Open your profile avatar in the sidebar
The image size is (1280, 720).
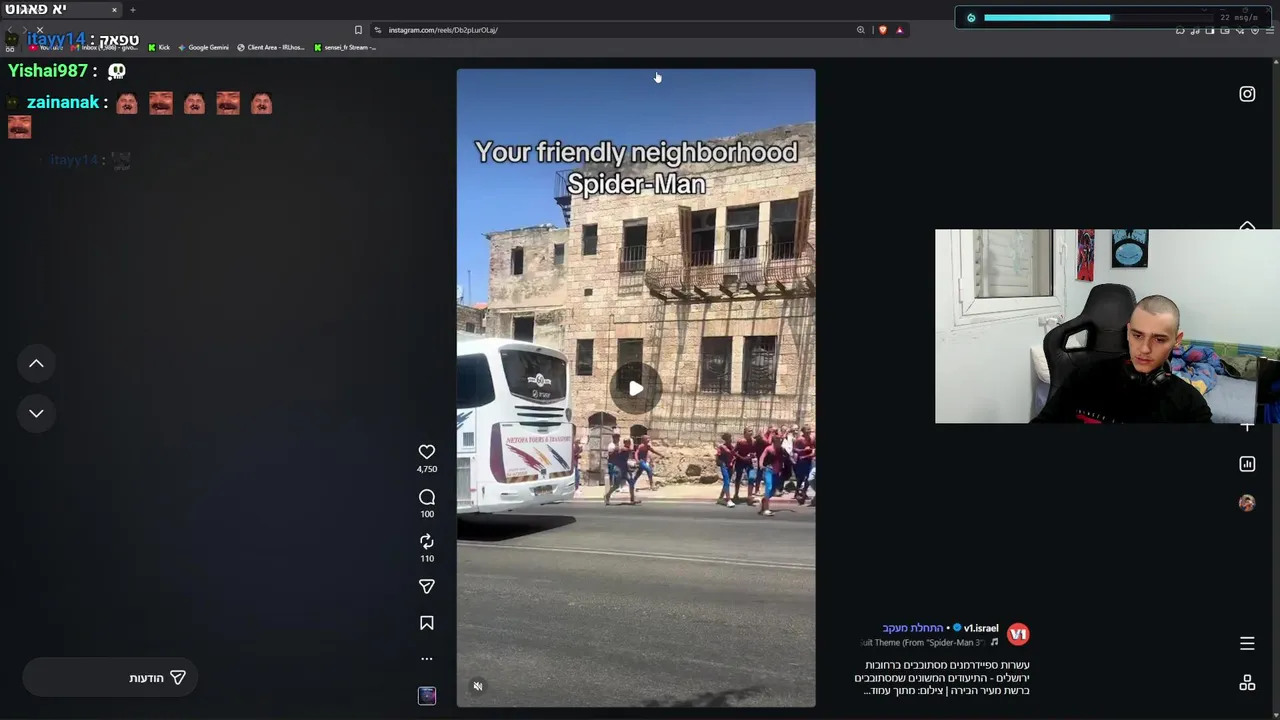(1247, 503)
